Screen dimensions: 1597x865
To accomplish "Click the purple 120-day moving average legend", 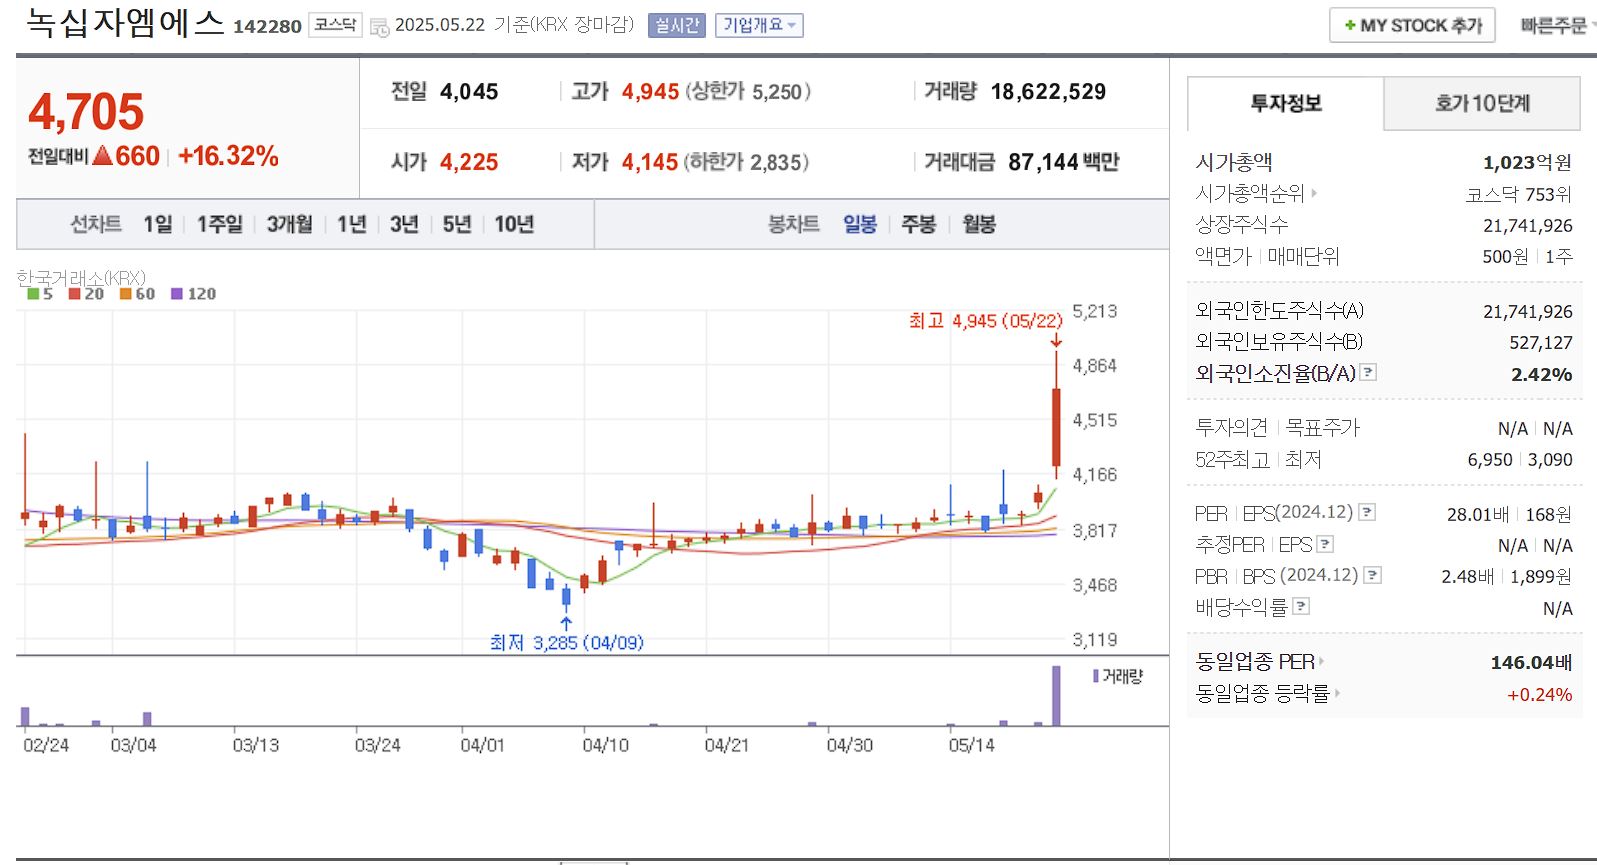I will click(193, 294).
